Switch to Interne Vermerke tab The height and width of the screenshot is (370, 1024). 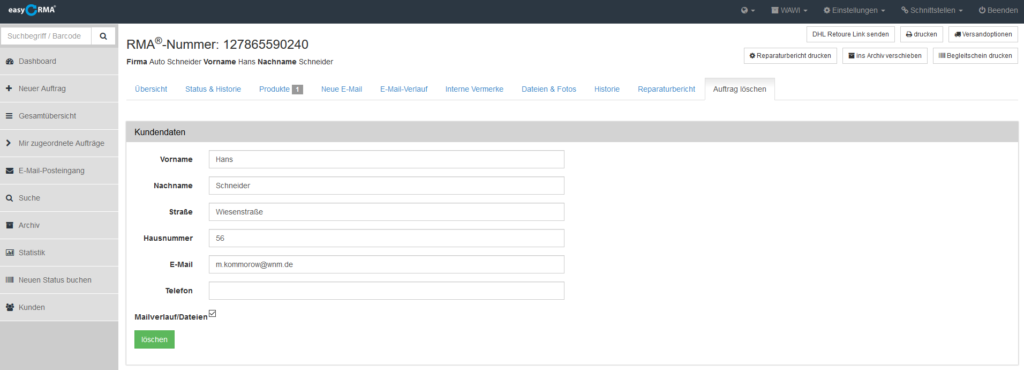(x=474, y=89)
